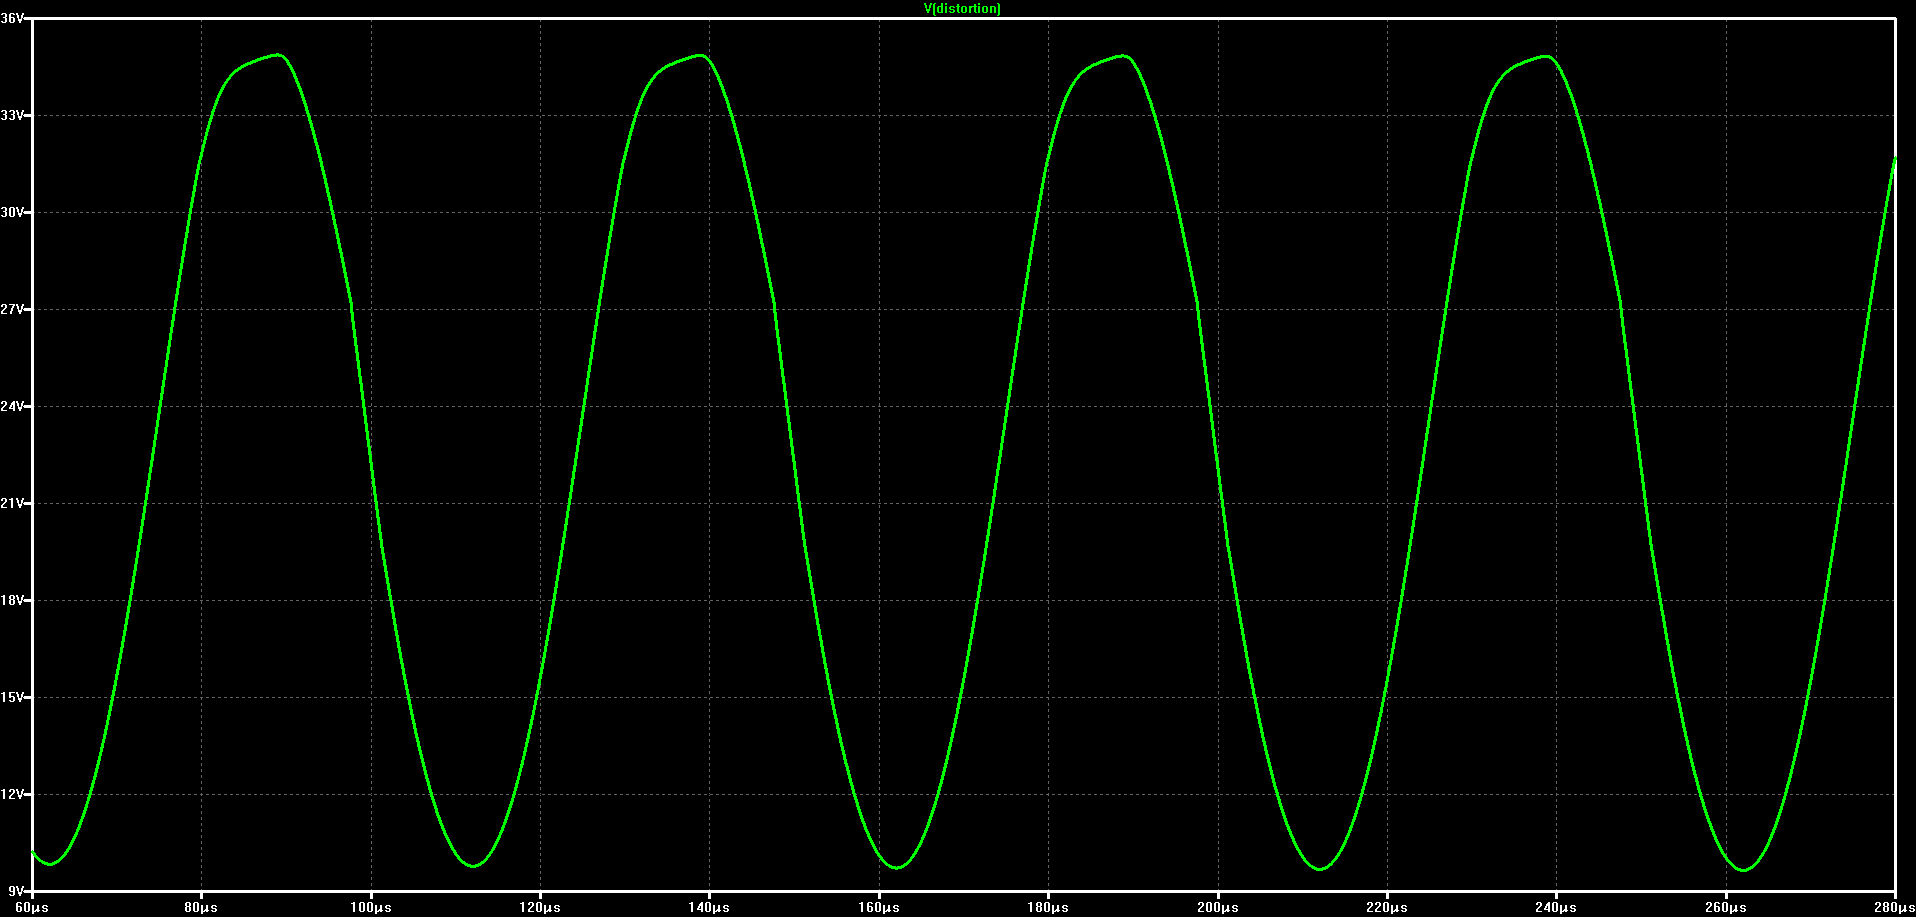Screen dimensions: 1916x917
Task: Click the 30V vertical axis label
Action: (11, 213)
